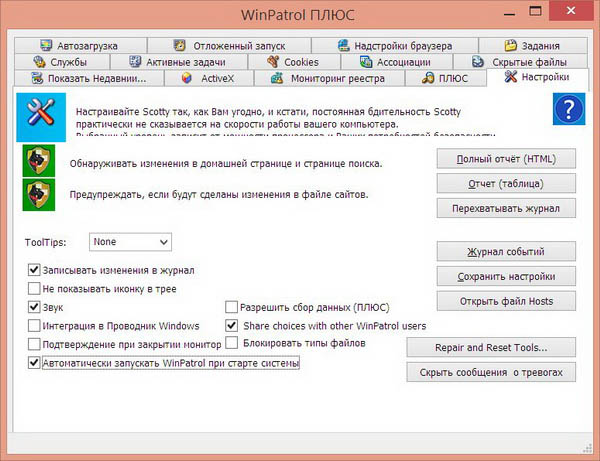Viewport: 600px width, 461px height.
Task: Open the Отложенный запуск tab
Action: pos(229,46)
